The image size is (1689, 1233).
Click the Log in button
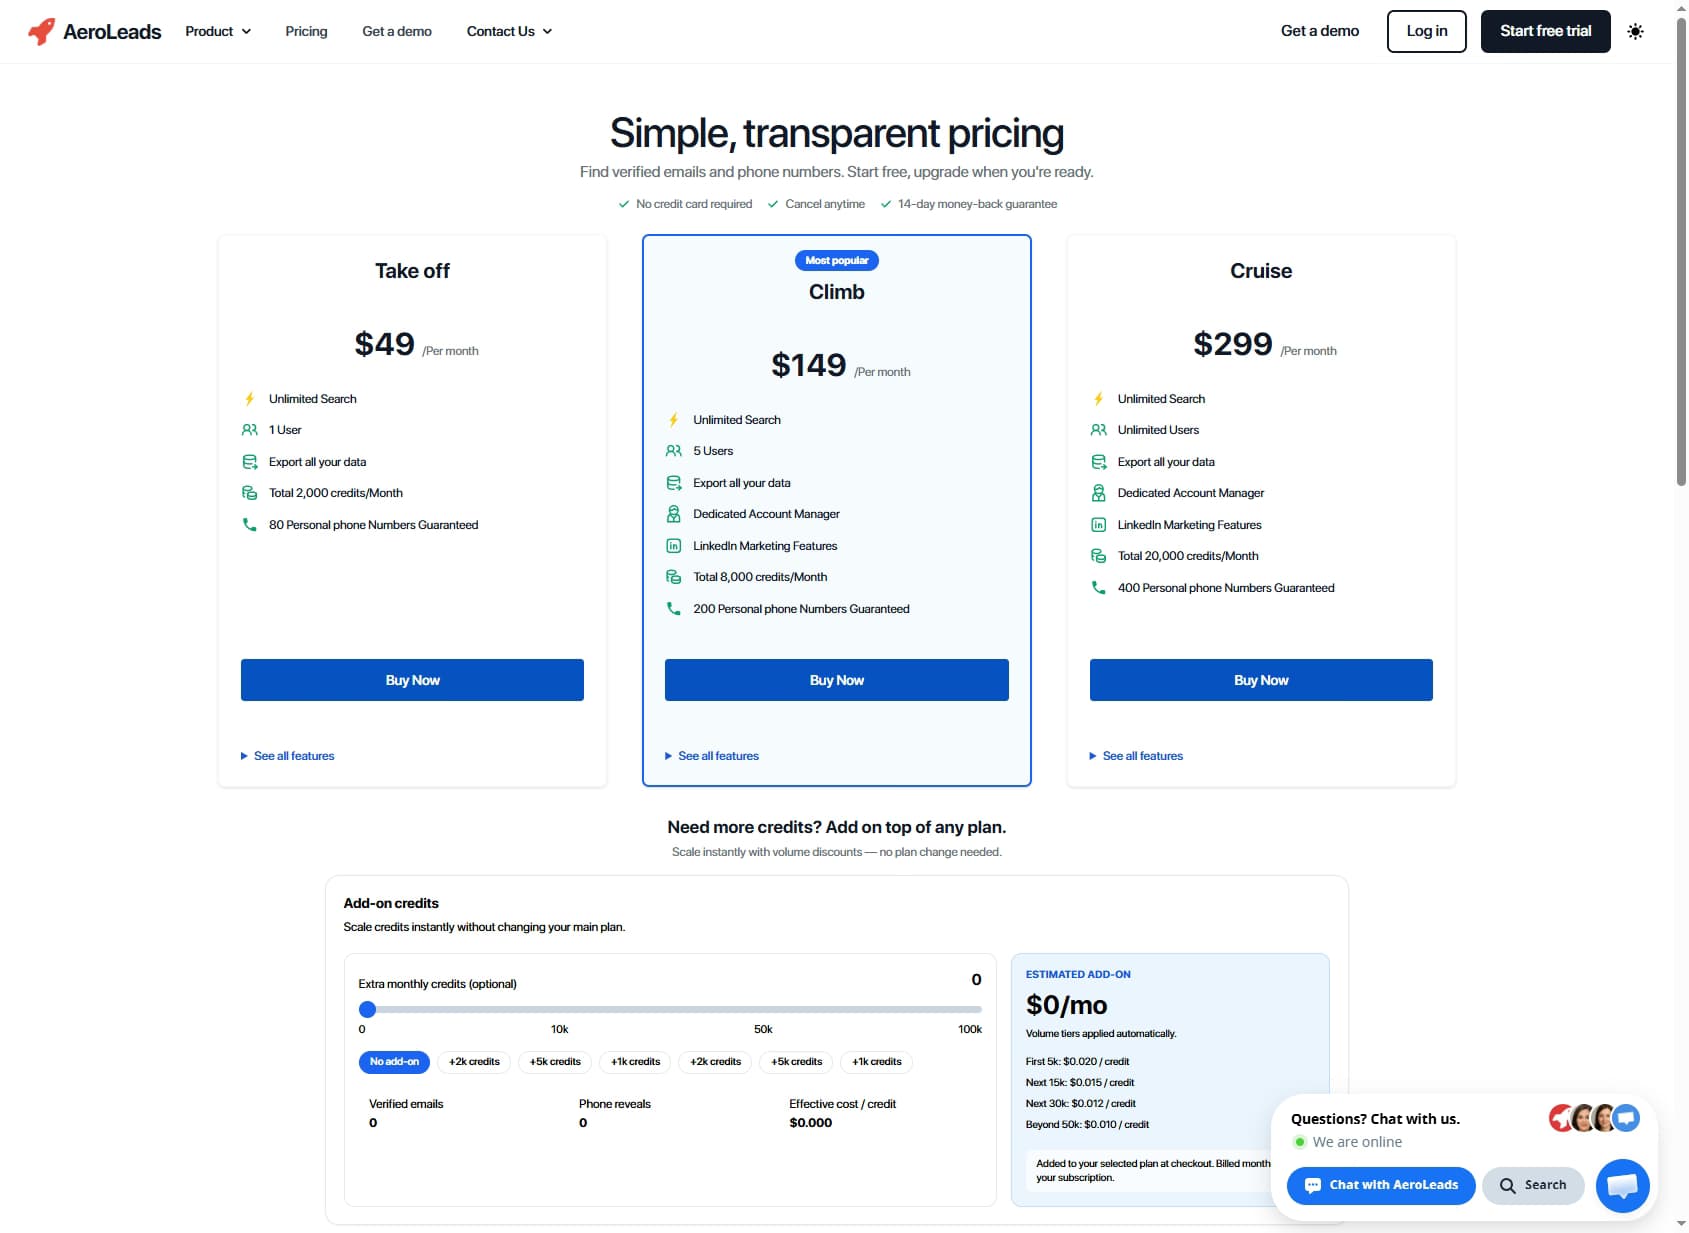(x=1427, y=31)
